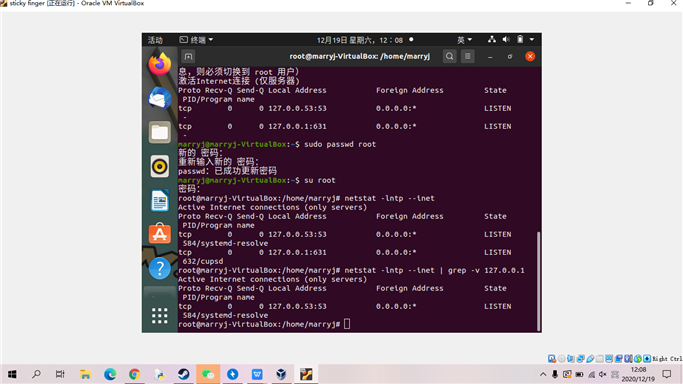Viewport: 683px width, 384px height.
Task: Open the 终端 application menu
Action: pos(196,40)
